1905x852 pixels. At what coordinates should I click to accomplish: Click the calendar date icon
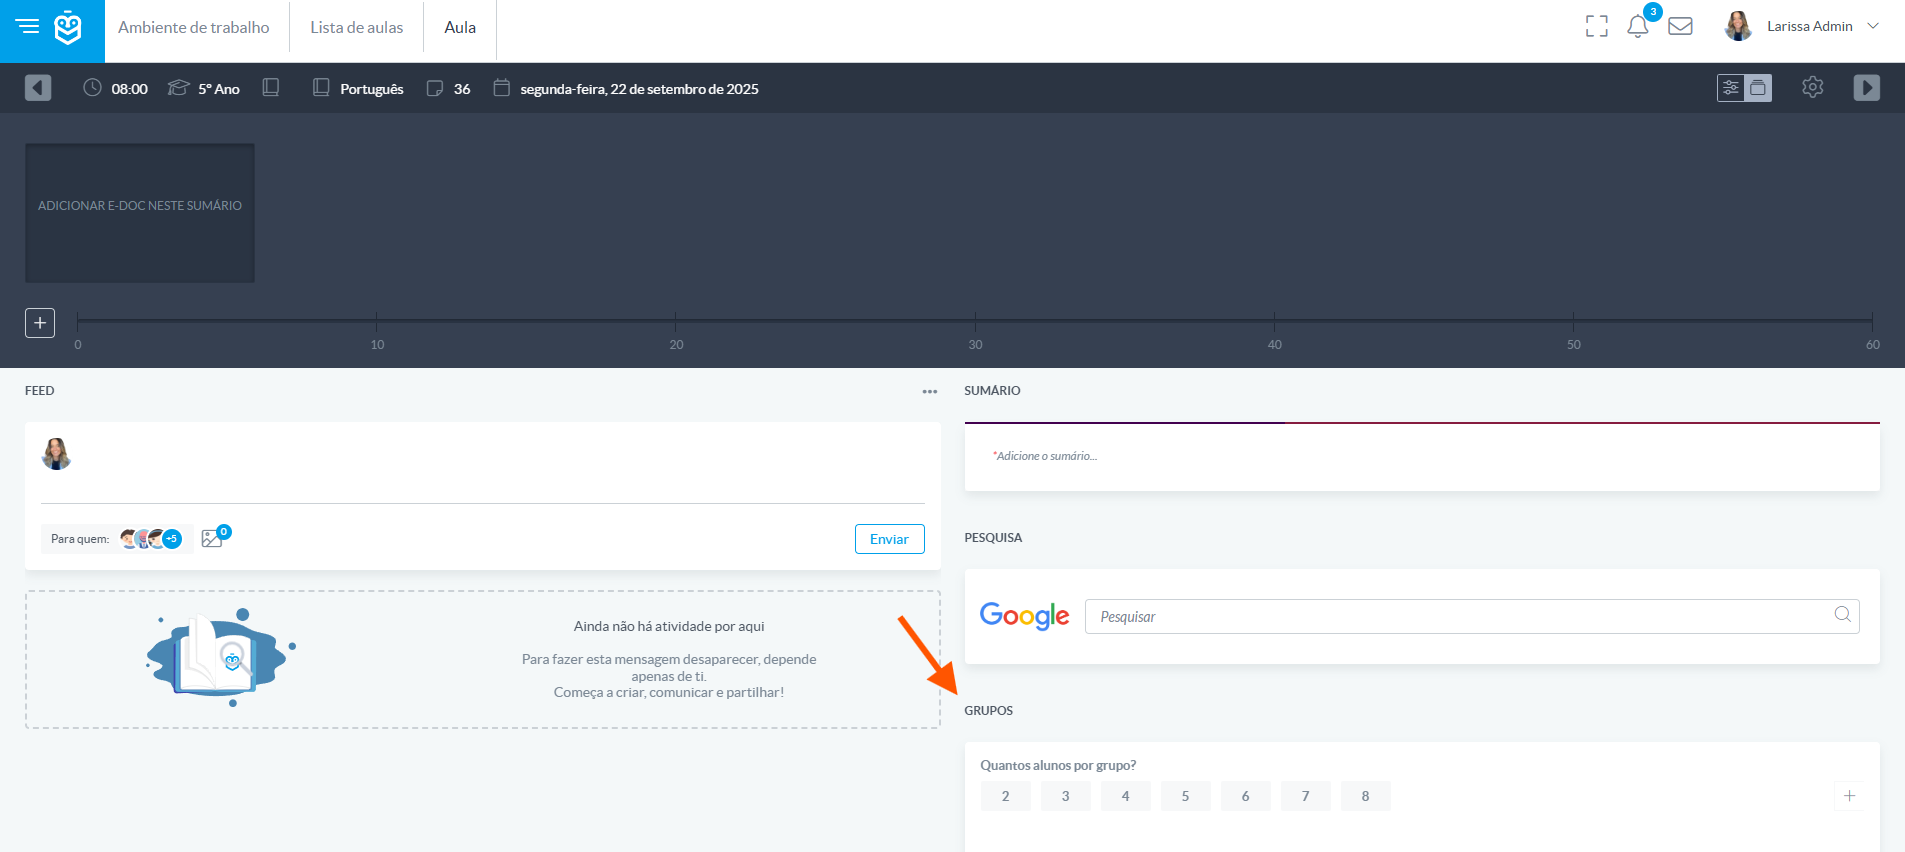pos(502,88)
